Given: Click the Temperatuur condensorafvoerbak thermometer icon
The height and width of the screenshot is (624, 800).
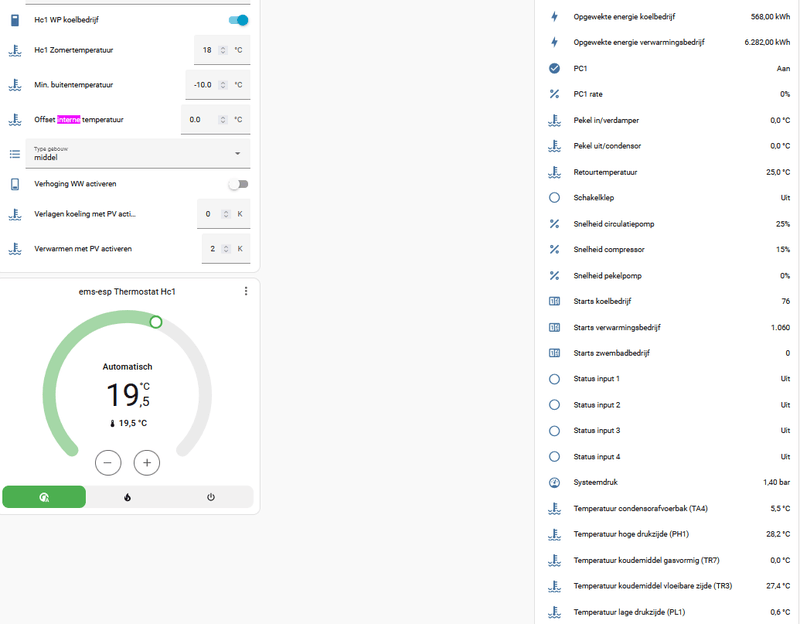Looking at the screenshot, I should (x=554, y=508).
